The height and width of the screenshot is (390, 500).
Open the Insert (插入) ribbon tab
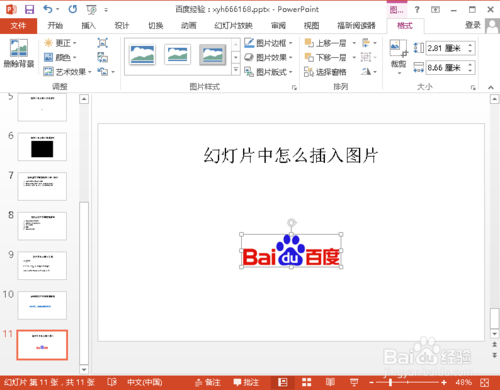coord(89,25)
